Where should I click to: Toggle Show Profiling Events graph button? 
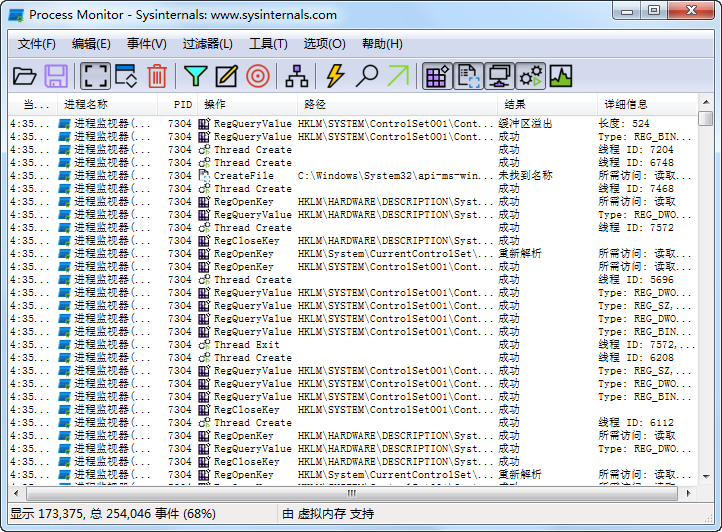coord(561,76)
